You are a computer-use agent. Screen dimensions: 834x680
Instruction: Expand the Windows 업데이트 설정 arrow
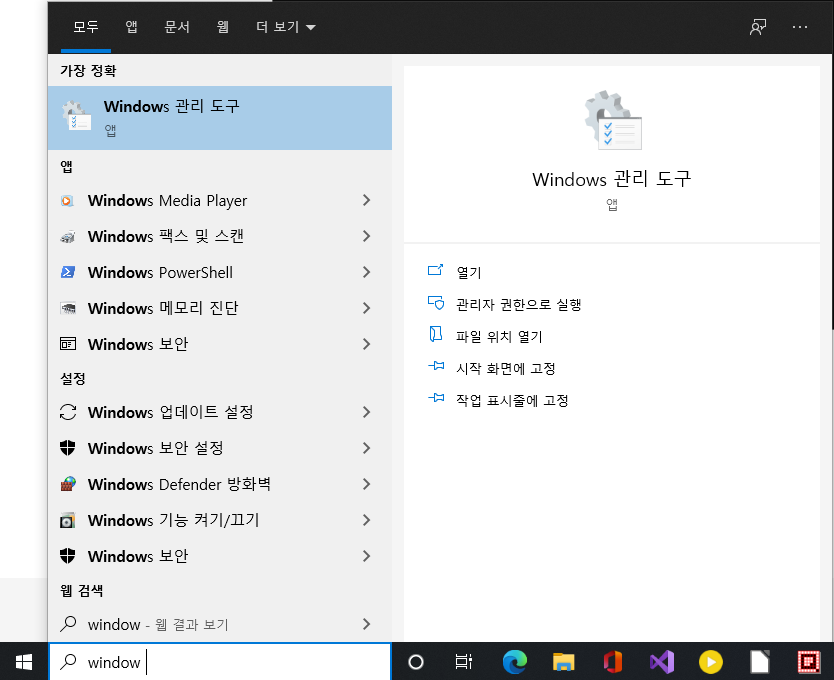click(x=366, y=412)
